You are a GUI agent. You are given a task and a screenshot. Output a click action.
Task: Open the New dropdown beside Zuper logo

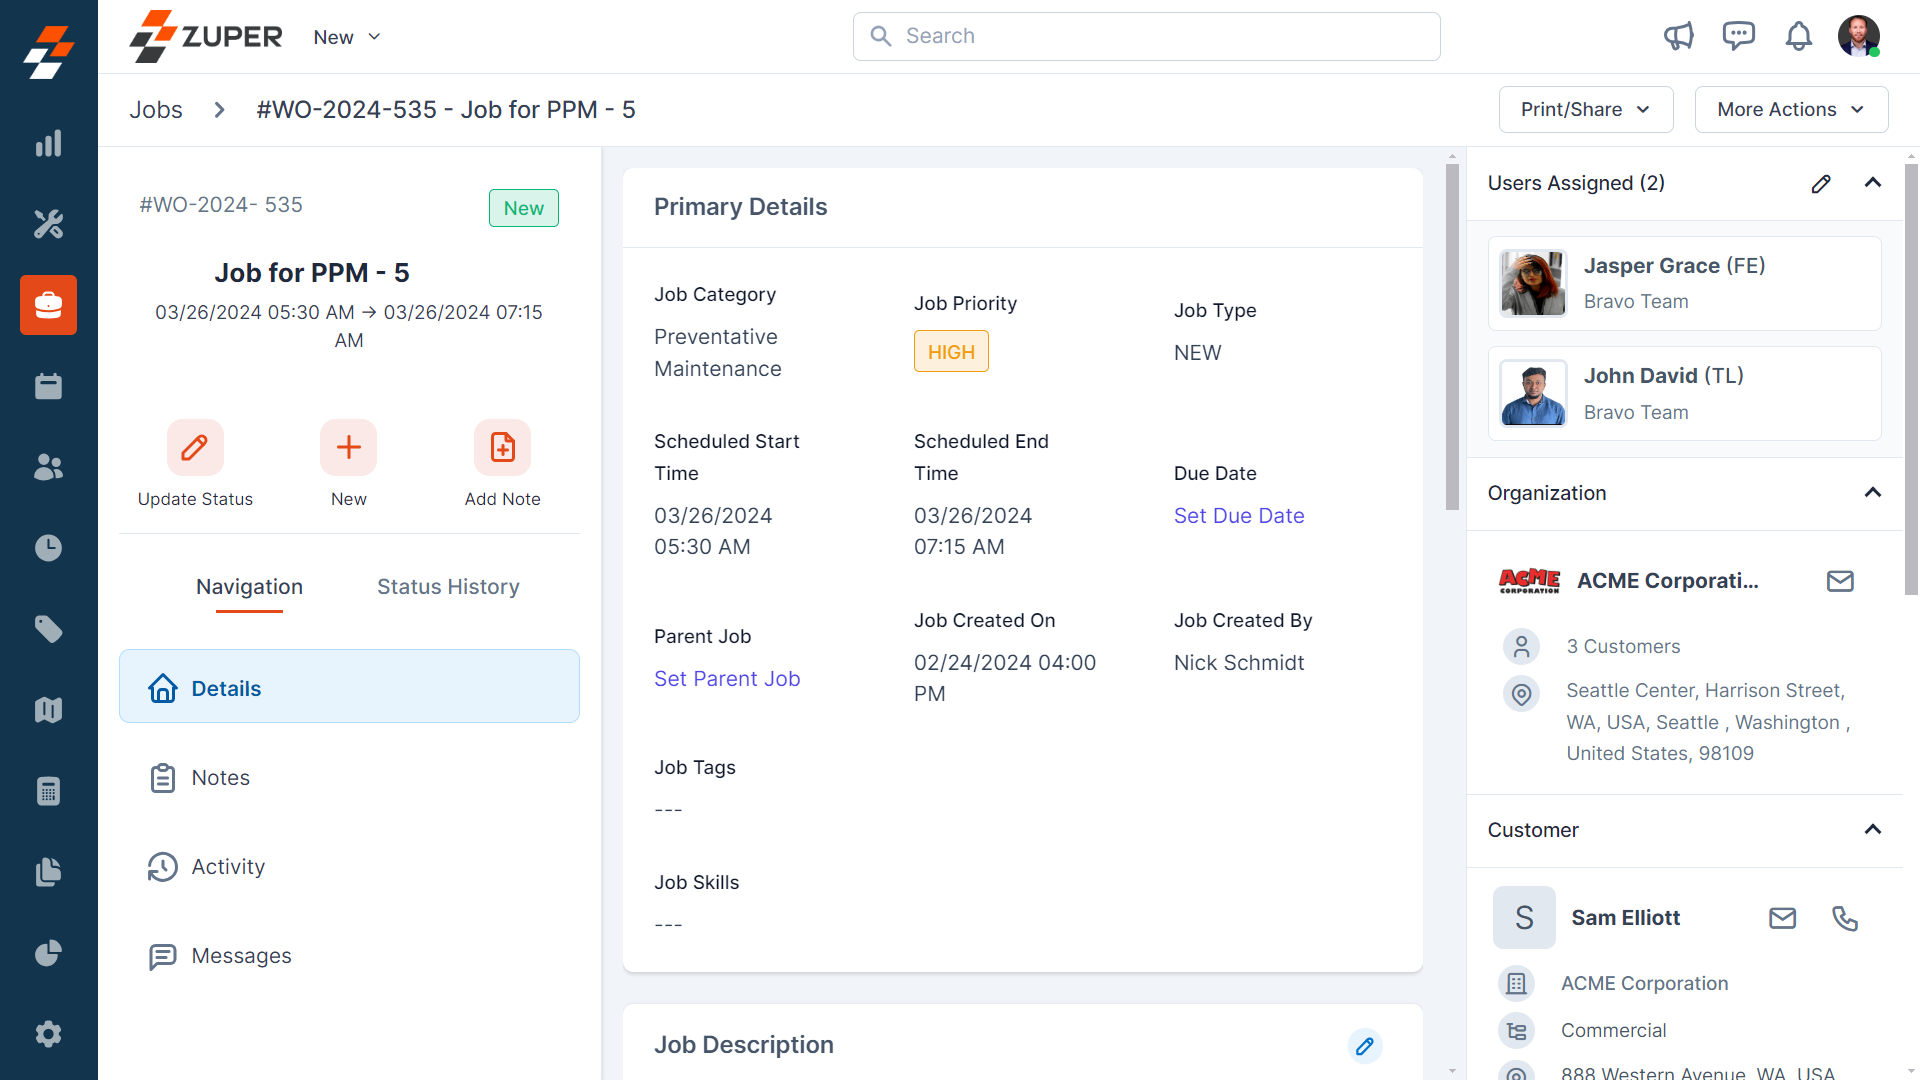[347, 37]
